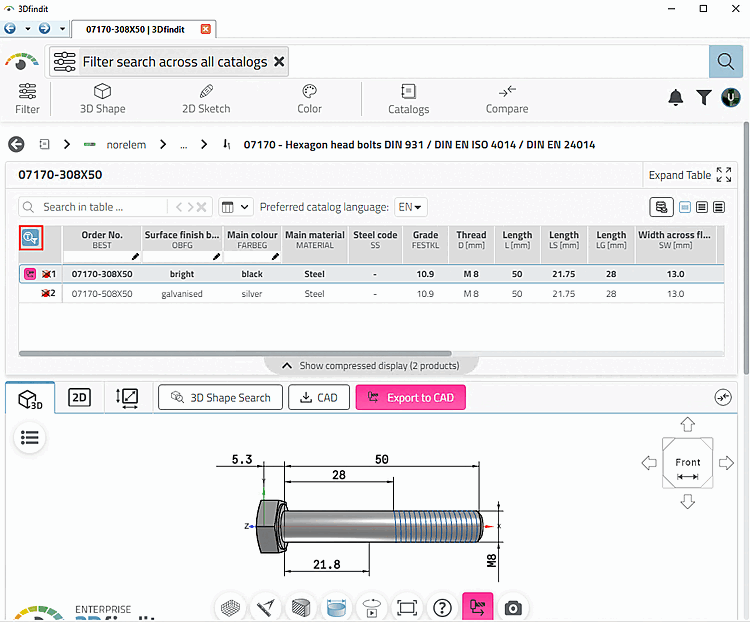Open 3D Shape search mode
The height and width of the screenshot is (622, 750).
coord(102,99)
